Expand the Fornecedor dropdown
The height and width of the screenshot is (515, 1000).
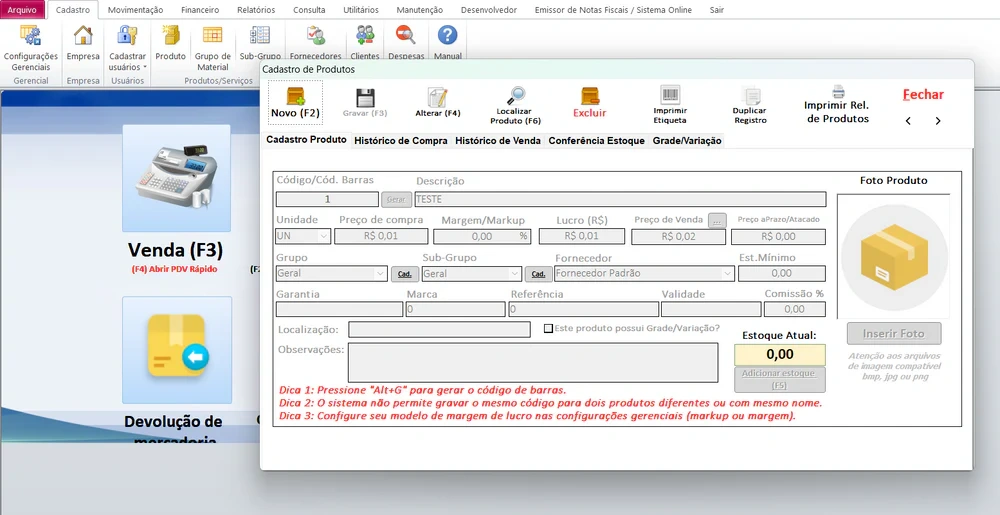[x=727, y=274]
